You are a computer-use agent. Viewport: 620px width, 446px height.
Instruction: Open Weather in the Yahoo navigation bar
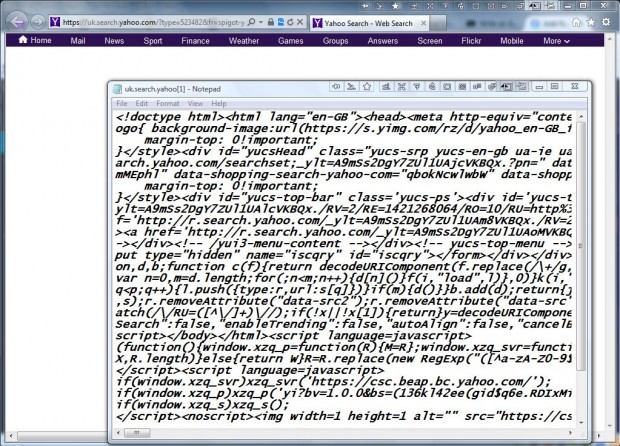point(244,40)
